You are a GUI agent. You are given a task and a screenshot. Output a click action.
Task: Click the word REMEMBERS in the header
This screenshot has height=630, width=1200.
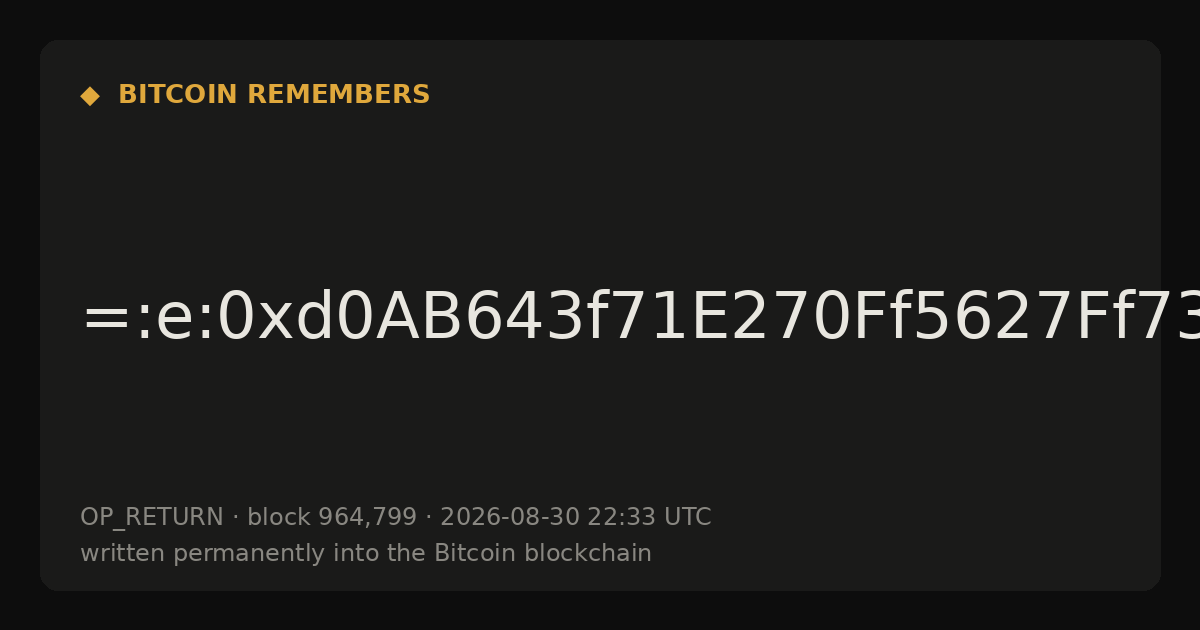point(338,95)
